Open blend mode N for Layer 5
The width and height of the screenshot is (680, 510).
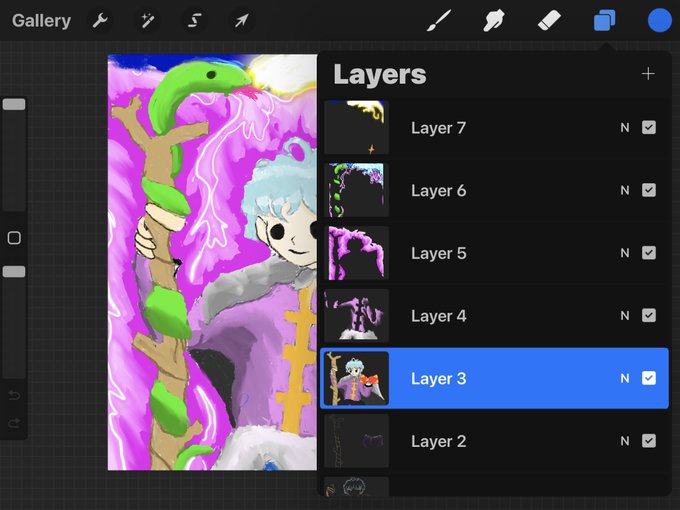tap(624, 253)
